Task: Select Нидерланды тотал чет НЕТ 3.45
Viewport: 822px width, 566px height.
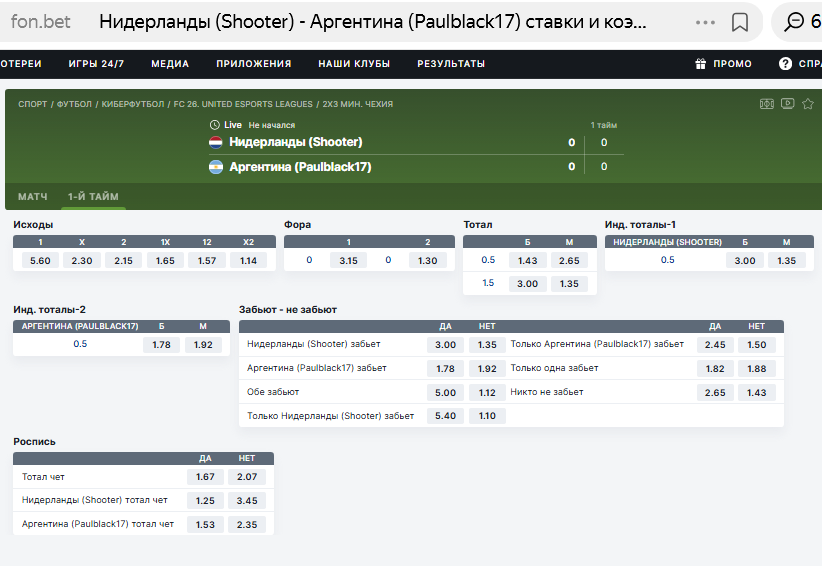Action: point(247,501)
